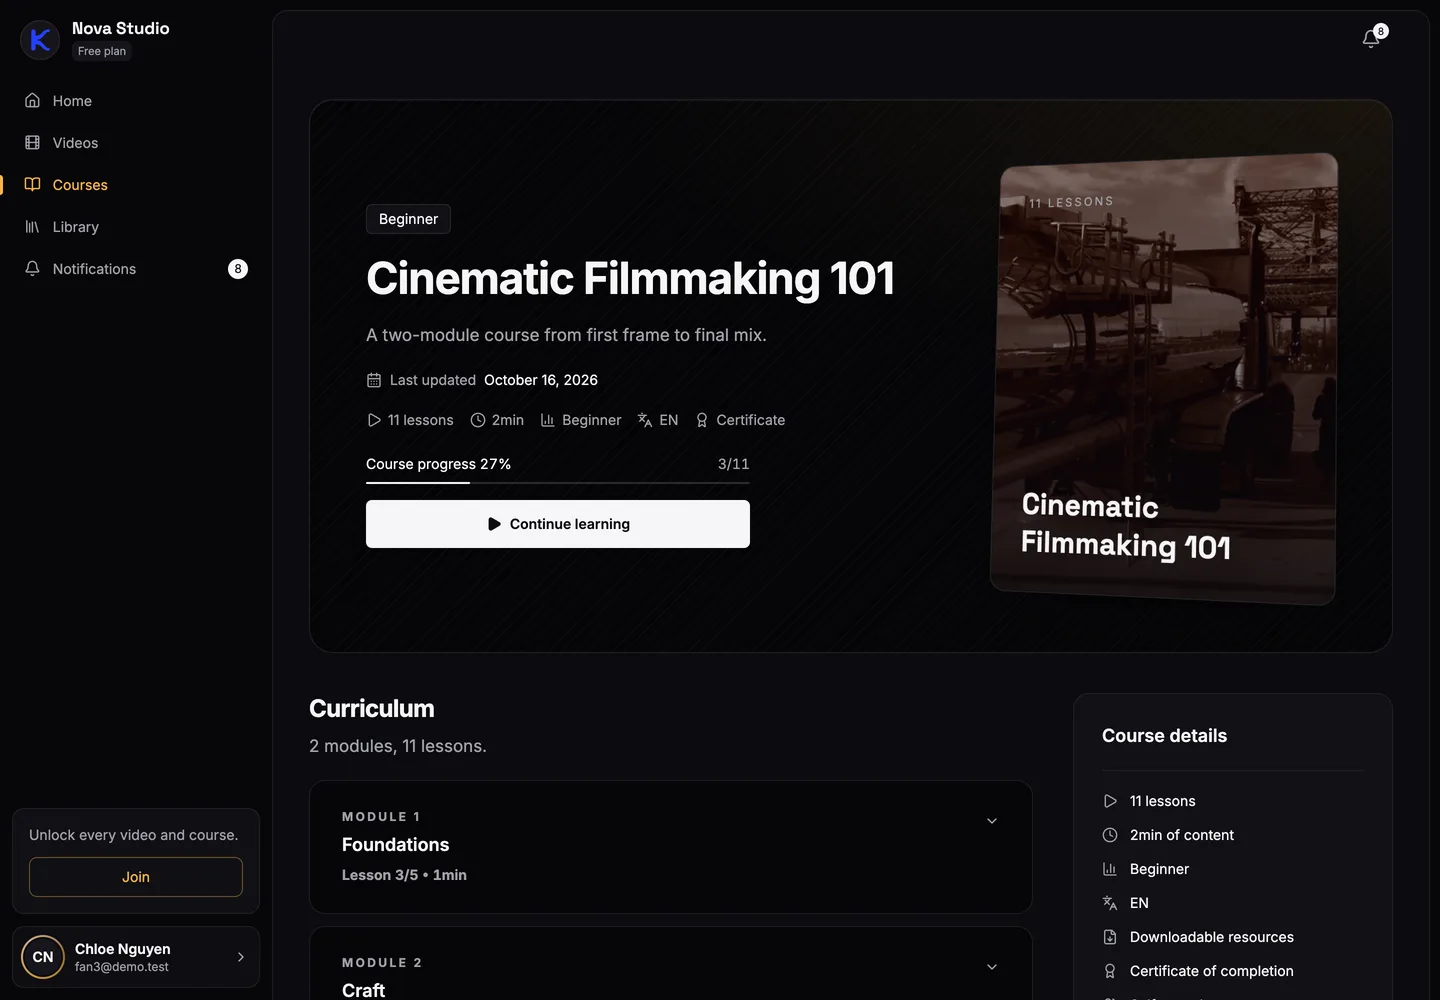
Task: Click the Downloadable resources file icon
Action: 1110,937
